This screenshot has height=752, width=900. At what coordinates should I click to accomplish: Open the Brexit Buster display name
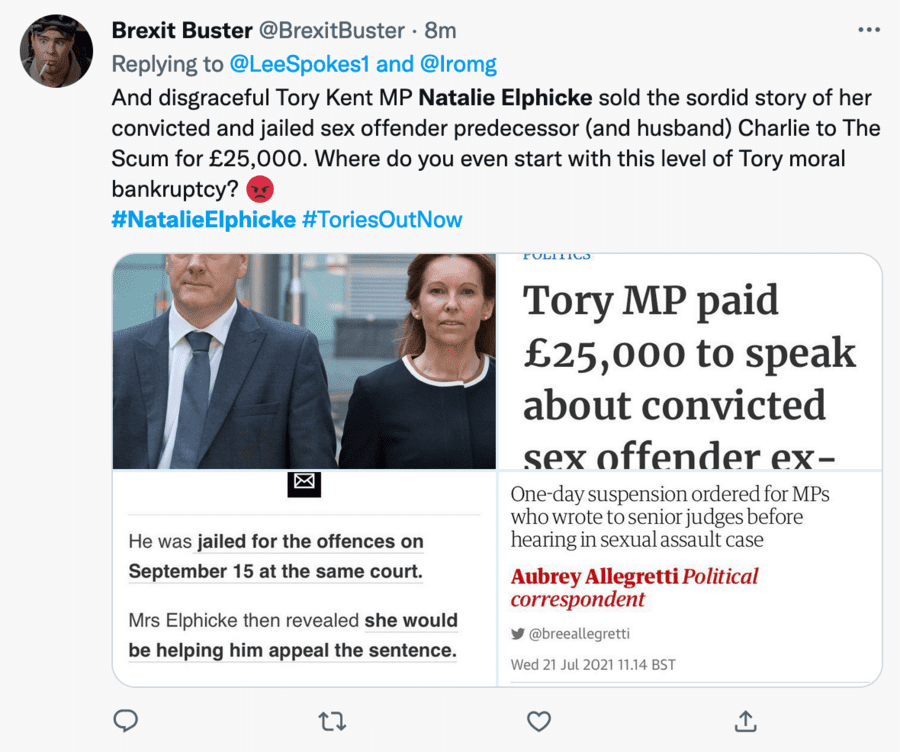click(x=181, y=31)
